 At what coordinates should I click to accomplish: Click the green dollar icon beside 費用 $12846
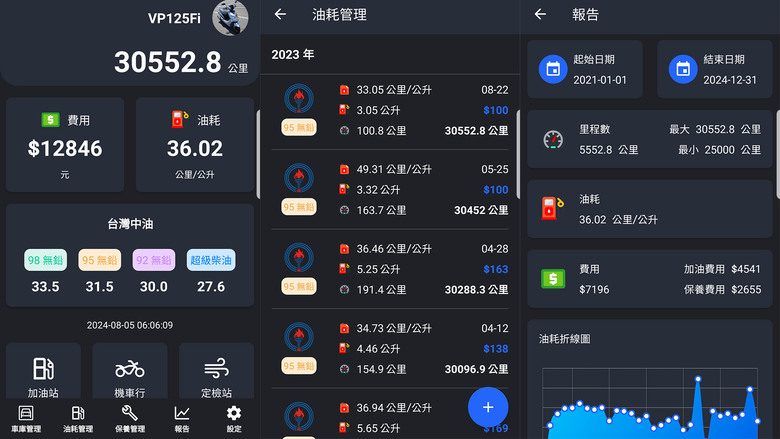[50, 120]
